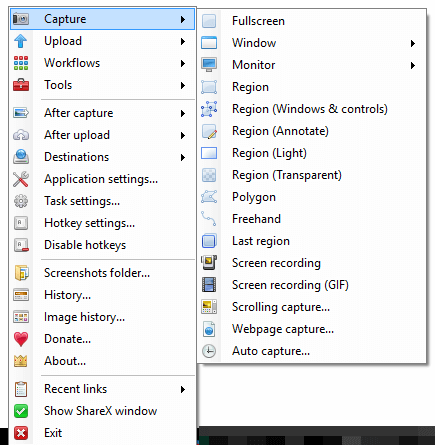Click the red X Exit icon
435x445 pixels.
pos(21,433)
